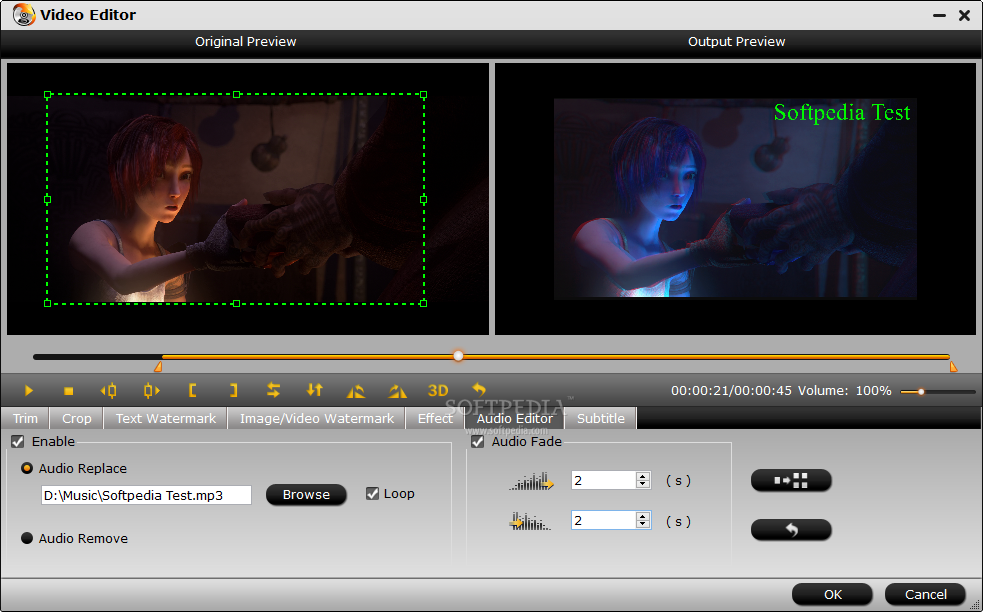Click the fade-out waveform icon
Viewport: 983px width, 612px height.
(530, 521)
